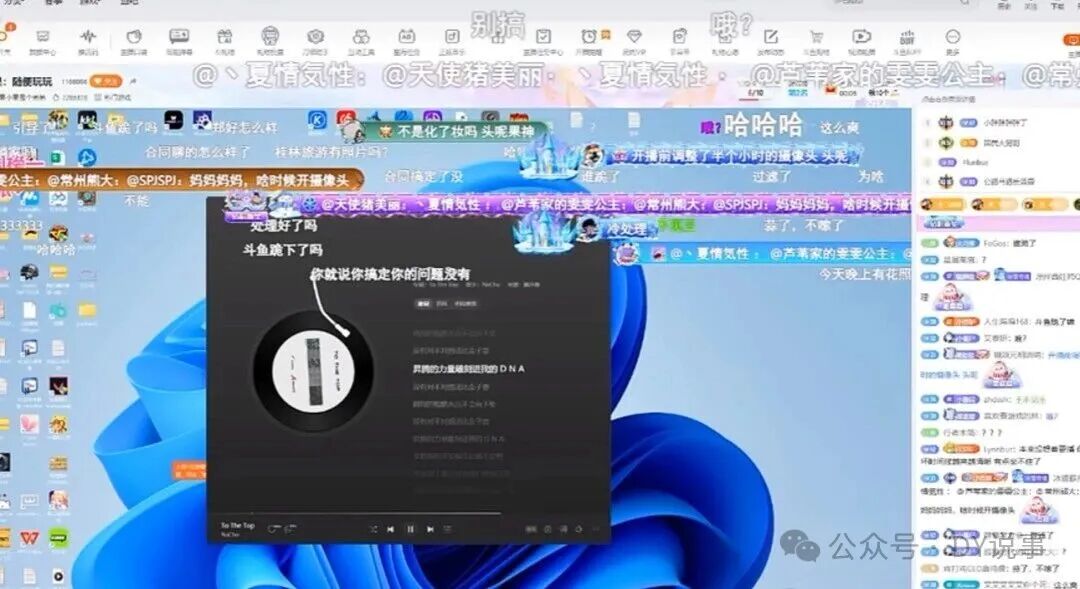1080x589 pixels.
Task: Open the WPS Office icon on the desktop
Action: coord(29,538)
